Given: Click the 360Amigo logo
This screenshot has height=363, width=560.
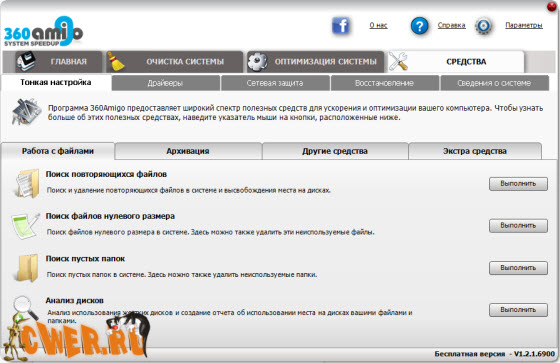Looking at the screenshot, I should [x=43, y=32].
